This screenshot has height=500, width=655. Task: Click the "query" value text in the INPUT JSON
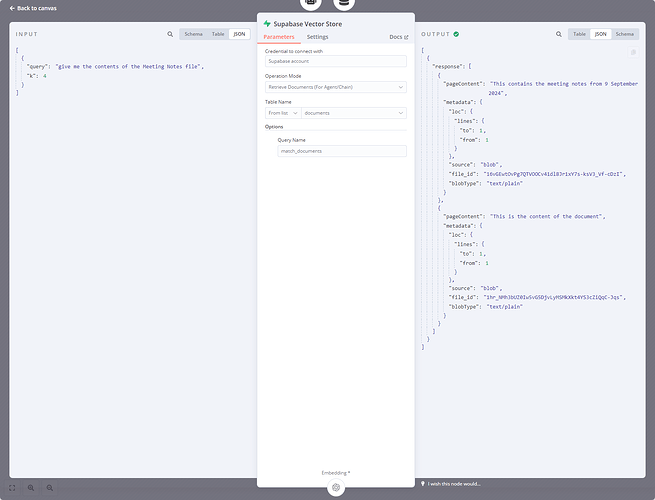[x=129, y=66]
